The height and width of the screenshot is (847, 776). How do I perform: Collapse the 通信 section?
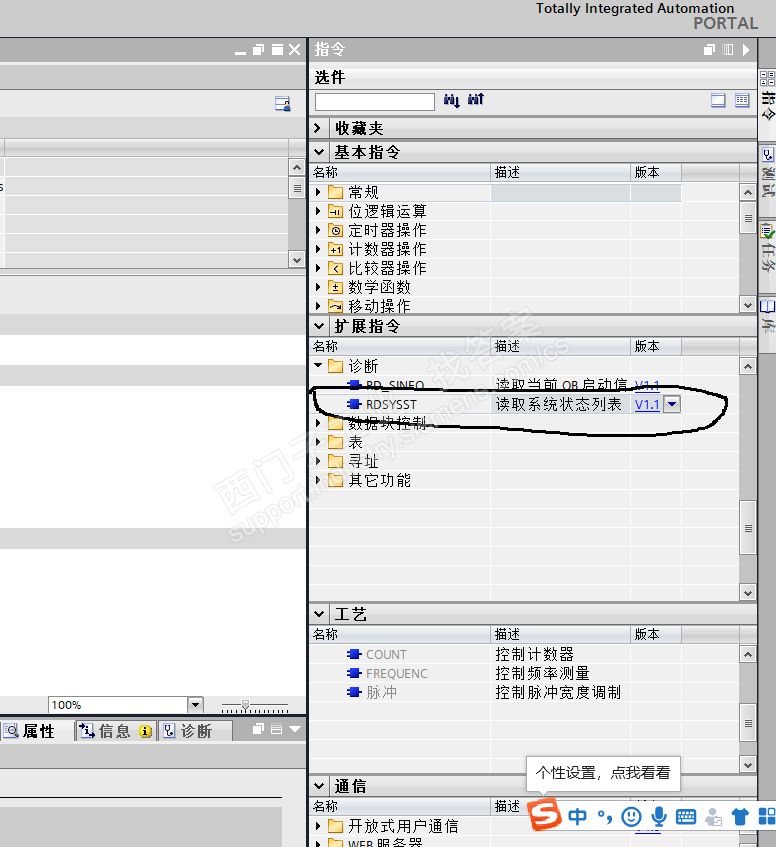coord(319,785)
